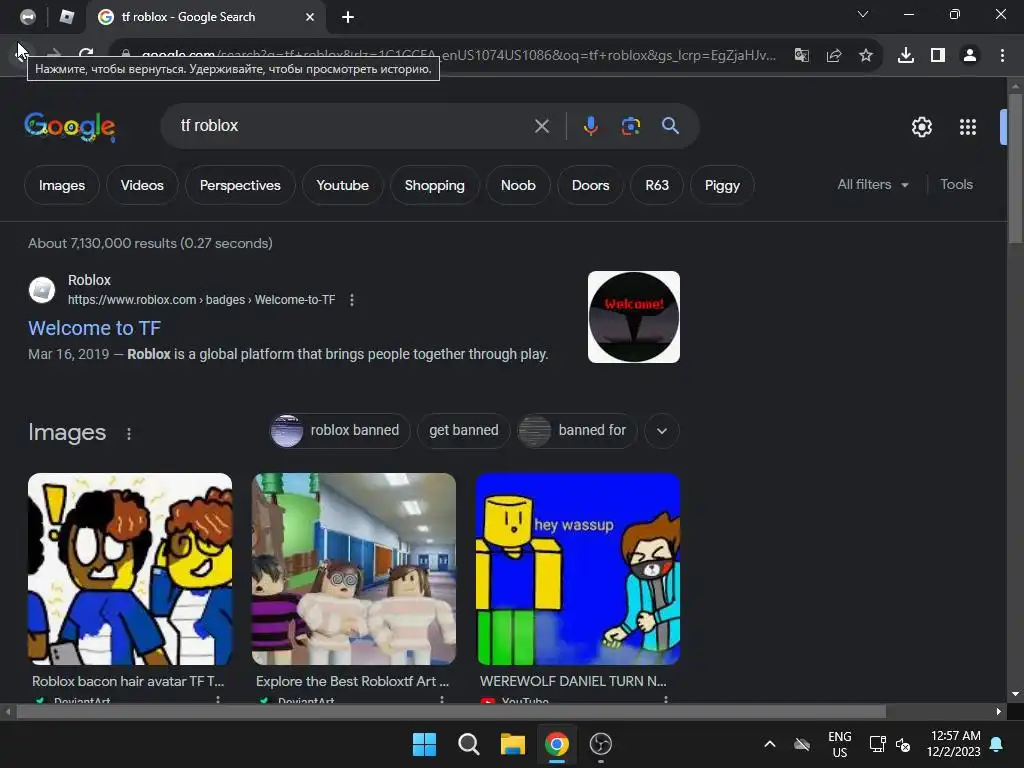Select the get banned image chip

pyautogui.click(x=464, y=431)
